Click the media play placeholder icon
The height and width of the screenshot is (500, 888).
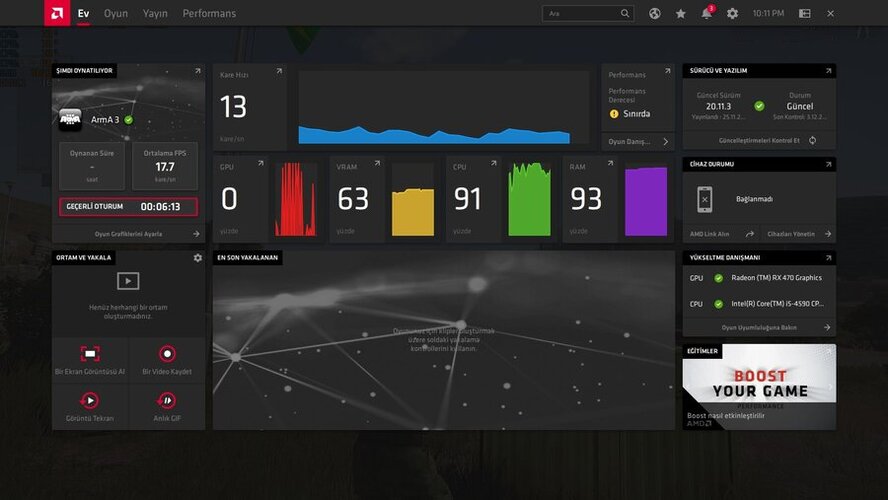coord(128,281)
